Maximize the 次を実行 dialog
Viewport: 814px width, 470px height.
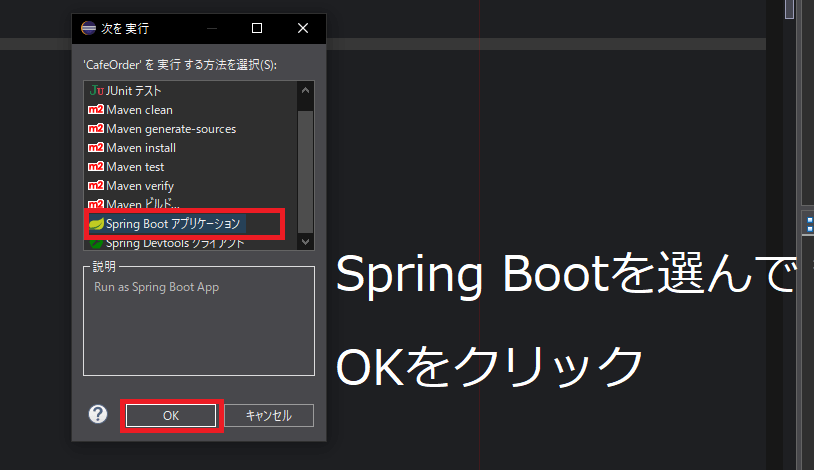pos(257,28)
